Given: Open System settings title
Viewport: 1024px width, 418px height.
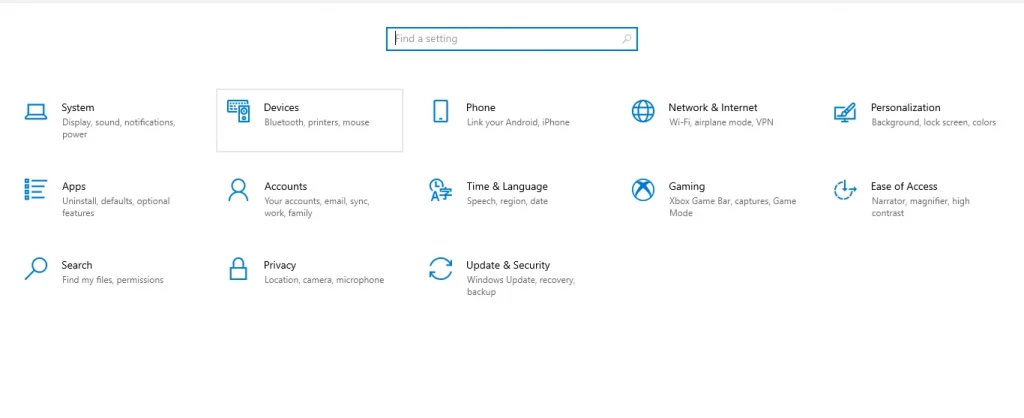Looking at the screenshot, I should click(x=78, y=108).
